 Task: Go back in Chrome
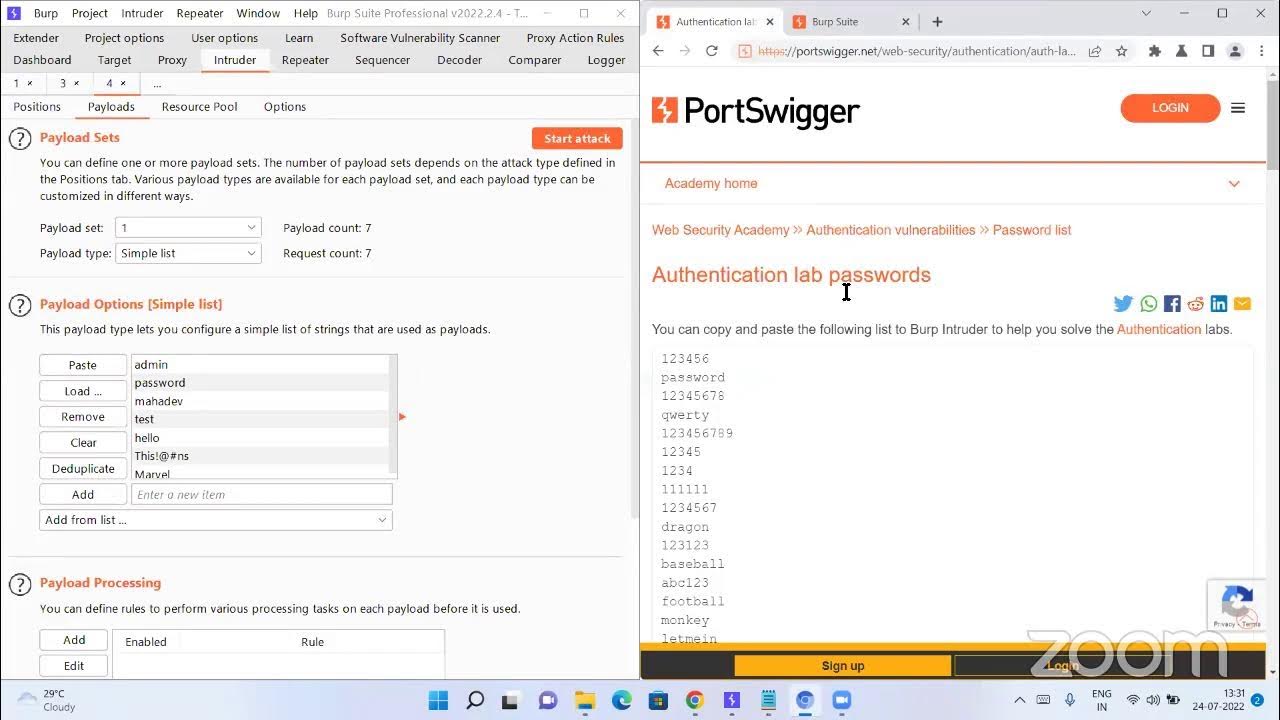coord(658,51)
